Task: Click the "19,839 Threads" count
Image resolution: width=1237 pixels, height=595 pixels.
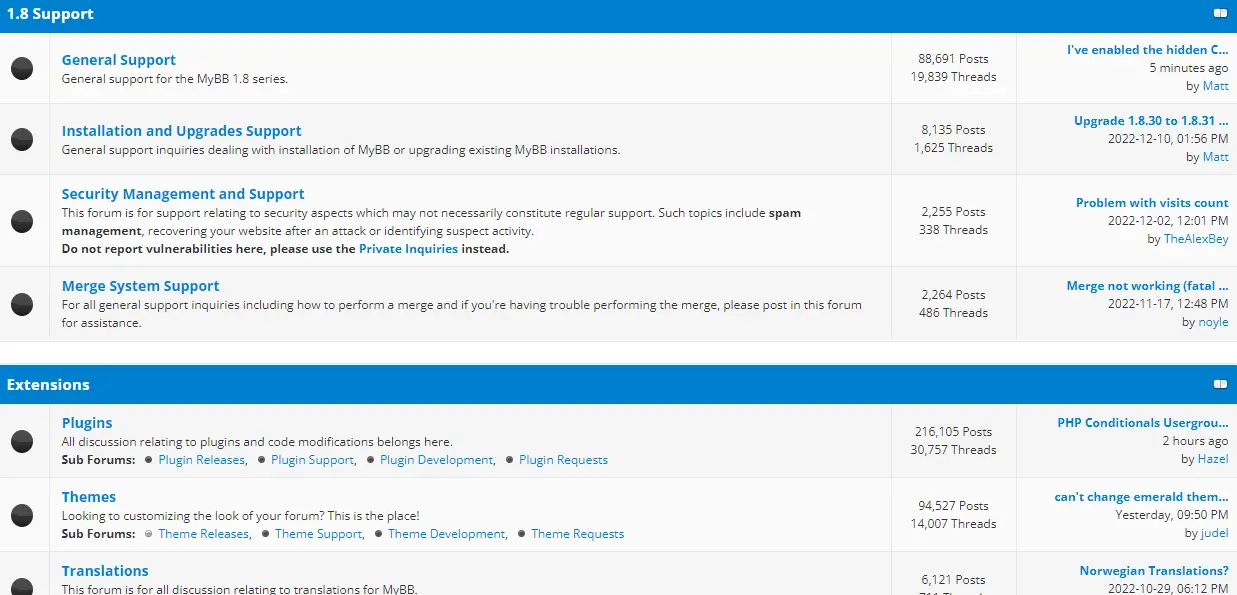Action: point(954,77)
